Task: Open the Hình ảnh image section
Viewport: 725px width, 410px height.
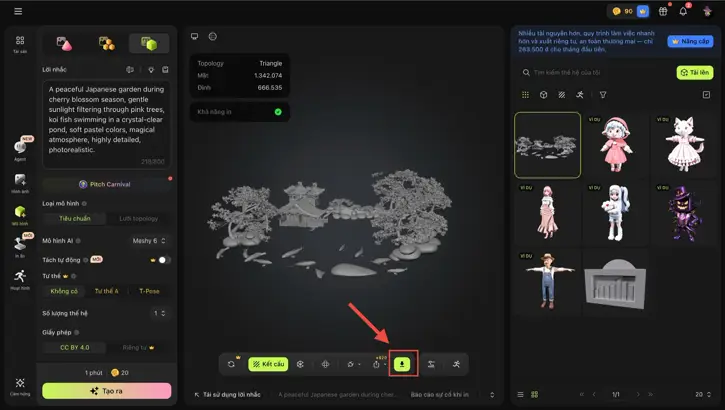Action: point(20,183)
